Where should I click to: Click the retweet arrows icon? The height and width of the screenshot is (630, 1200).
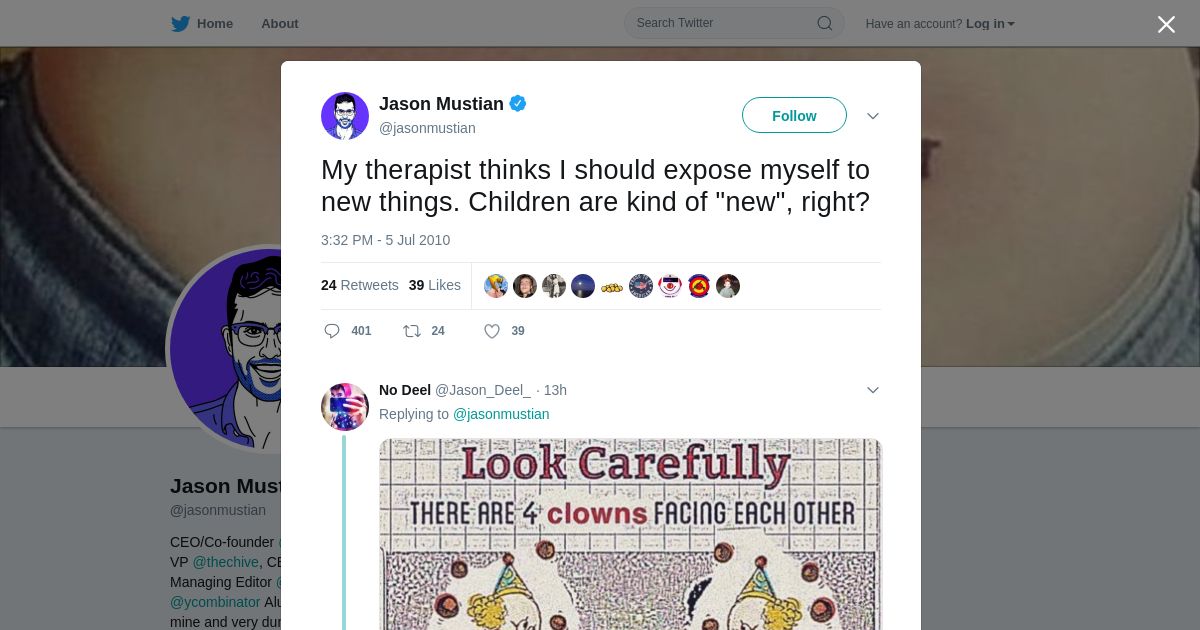pyautogui.click(x=411, y=331)
